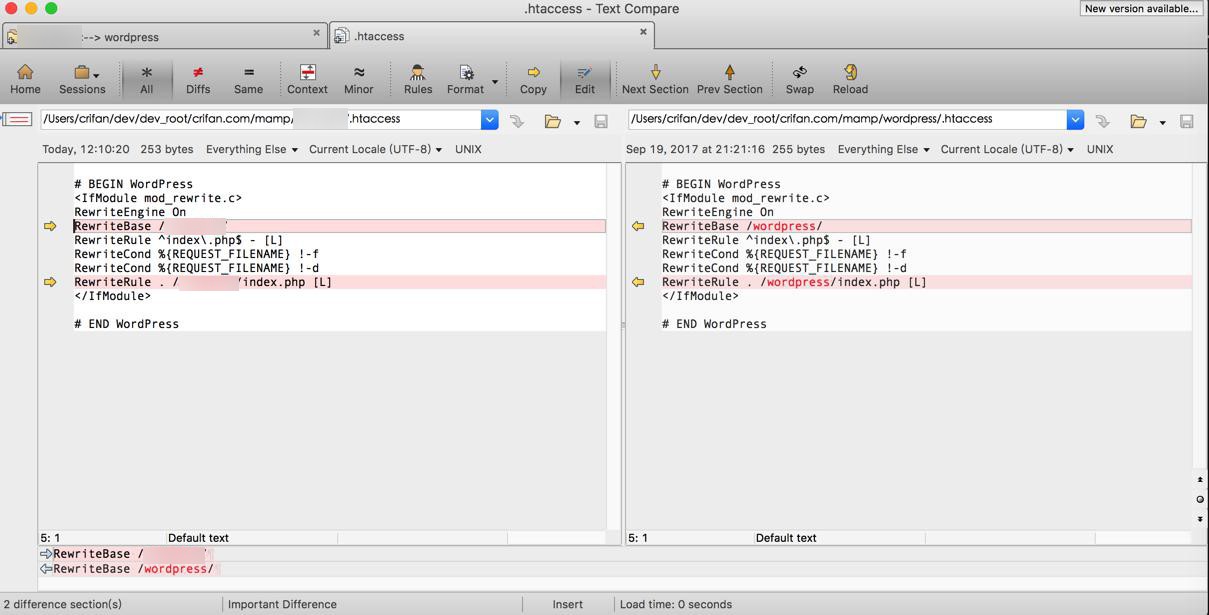Expand right browse folder dropdown arrow
The image size is (1209, 615).
click(1162, 122)
